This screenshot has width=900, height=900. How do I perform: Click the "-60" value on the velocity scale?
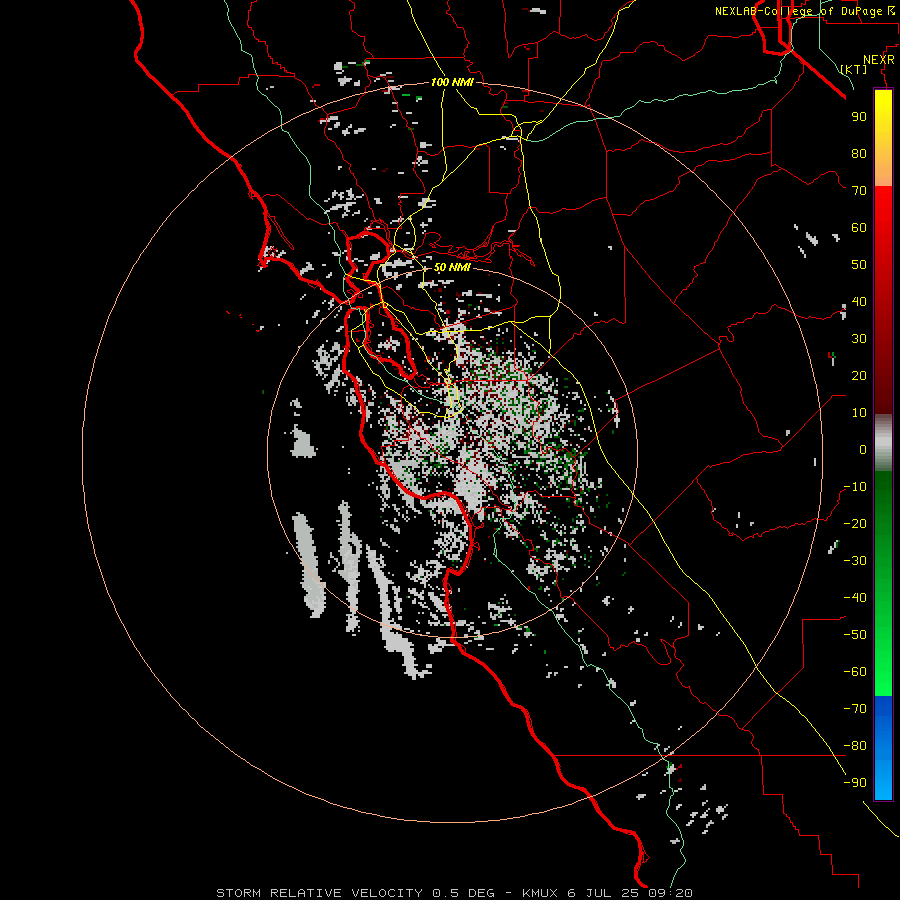click(855, 672)
